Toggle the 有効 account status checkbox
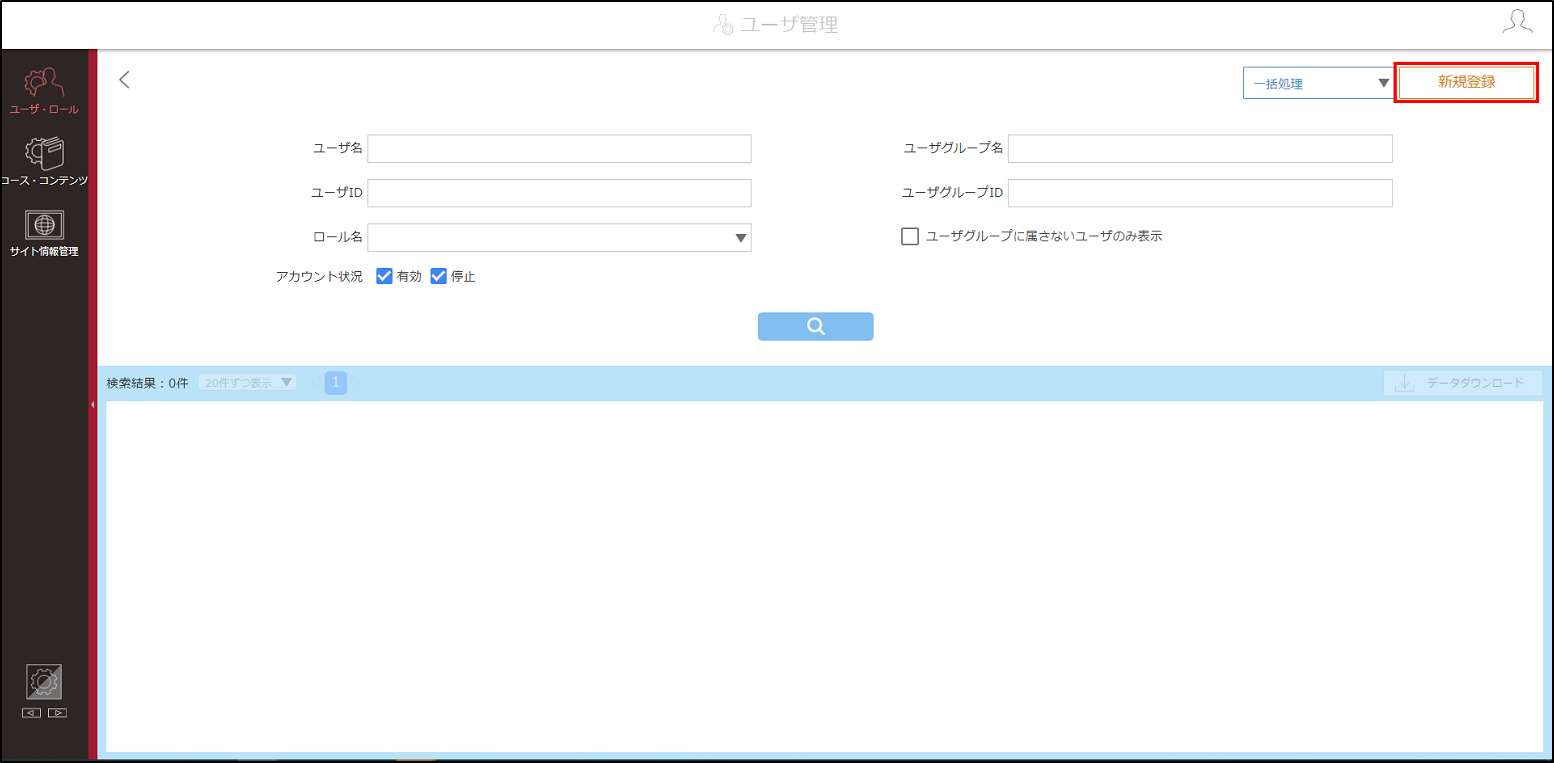This screenshot has height=763, width=1554. pos(384,277)
